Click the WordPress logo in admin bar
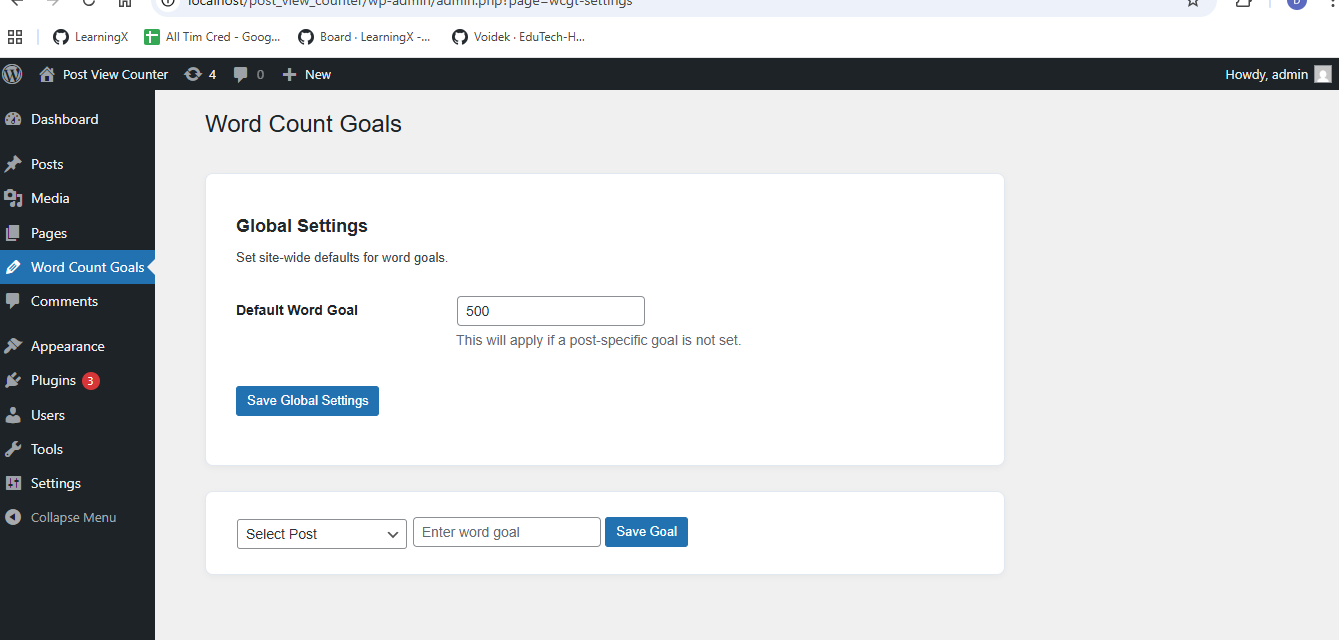 click(x=12, y=73)
